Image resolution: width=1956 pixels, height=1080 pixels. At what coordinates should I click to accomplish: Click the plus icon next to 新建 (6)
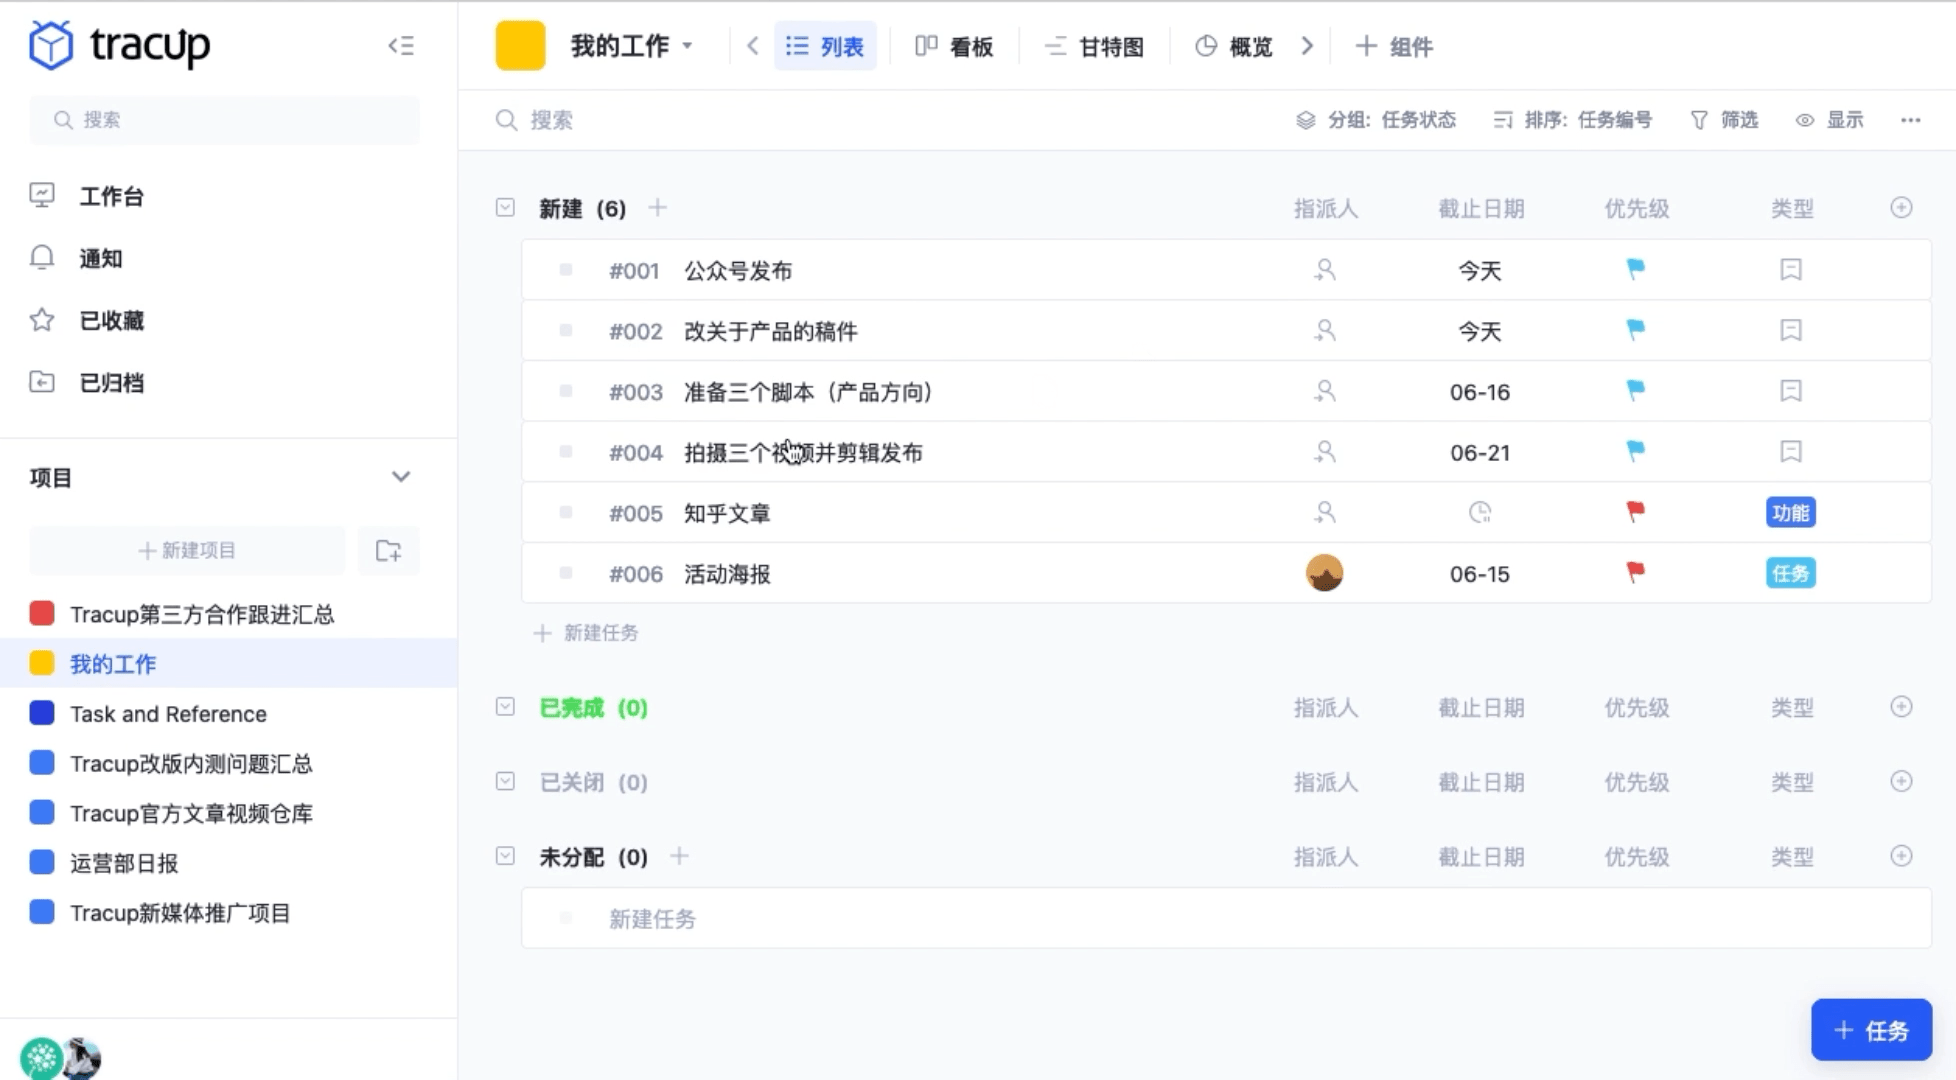pos(657,207)
